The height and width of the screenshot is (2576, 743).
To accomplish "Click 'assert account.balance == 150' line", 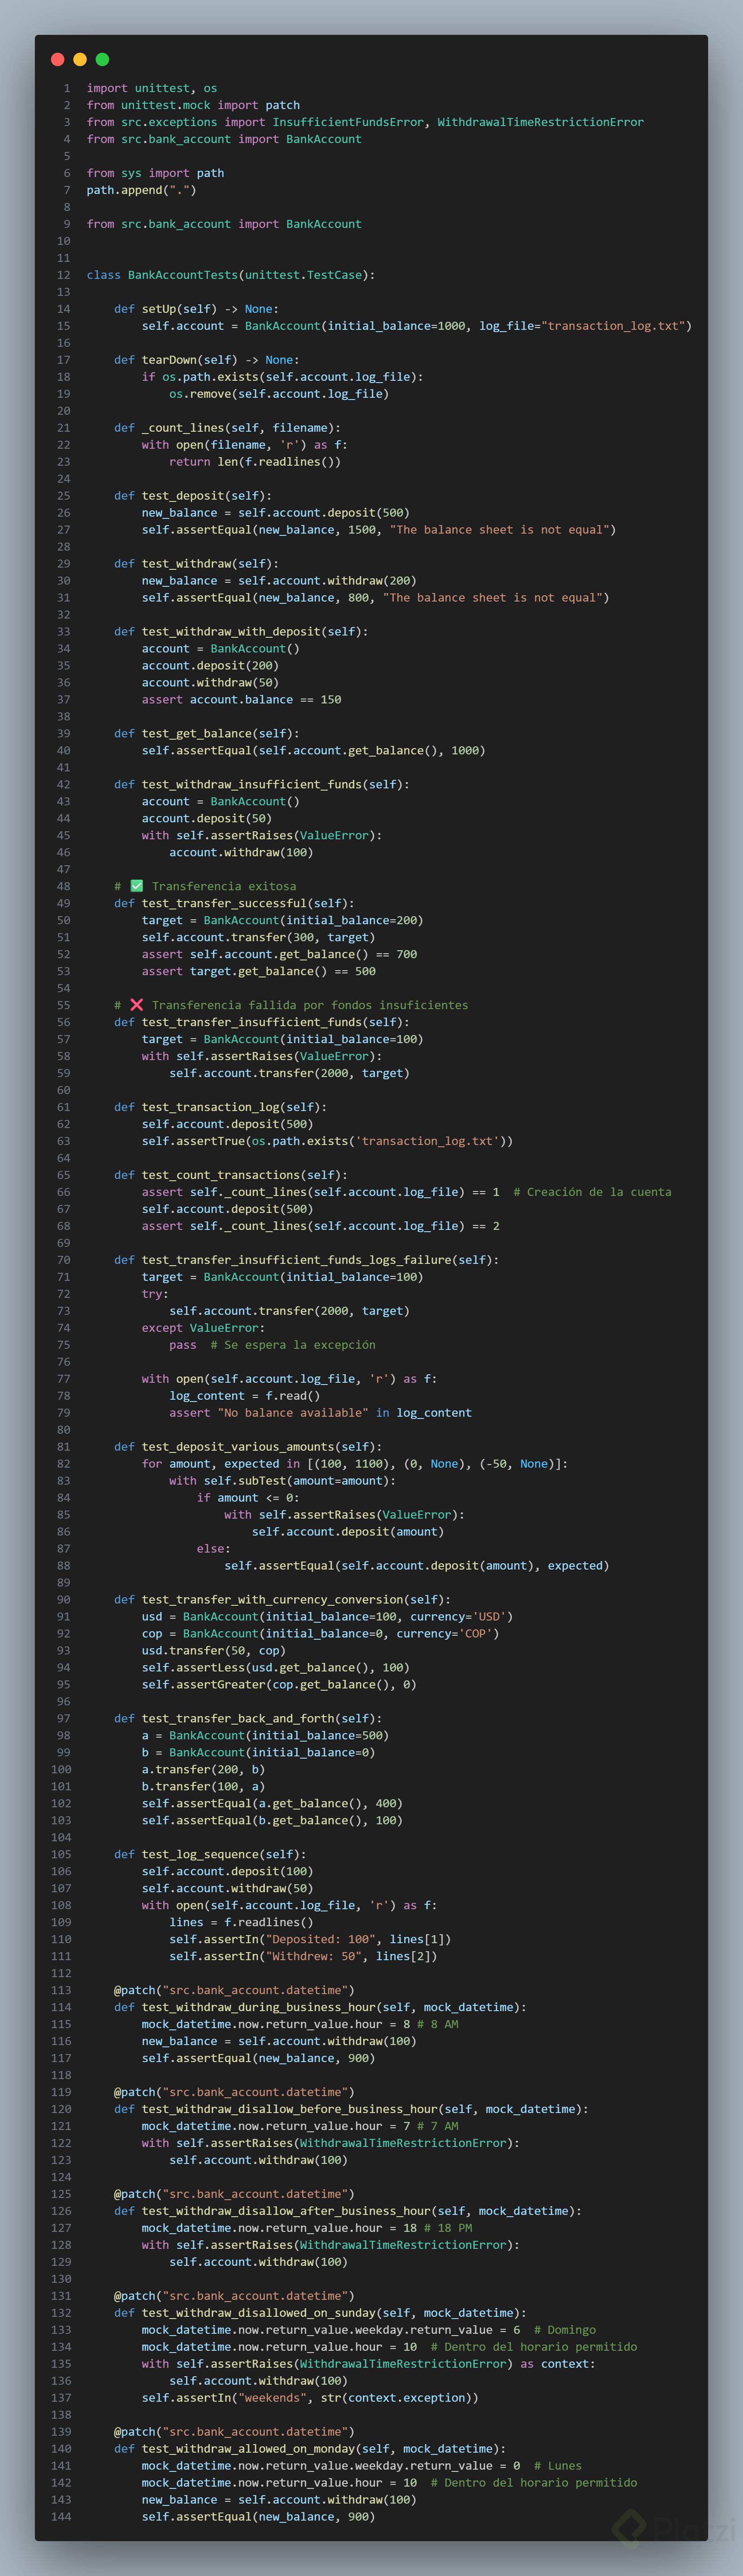I will point(241,700).
